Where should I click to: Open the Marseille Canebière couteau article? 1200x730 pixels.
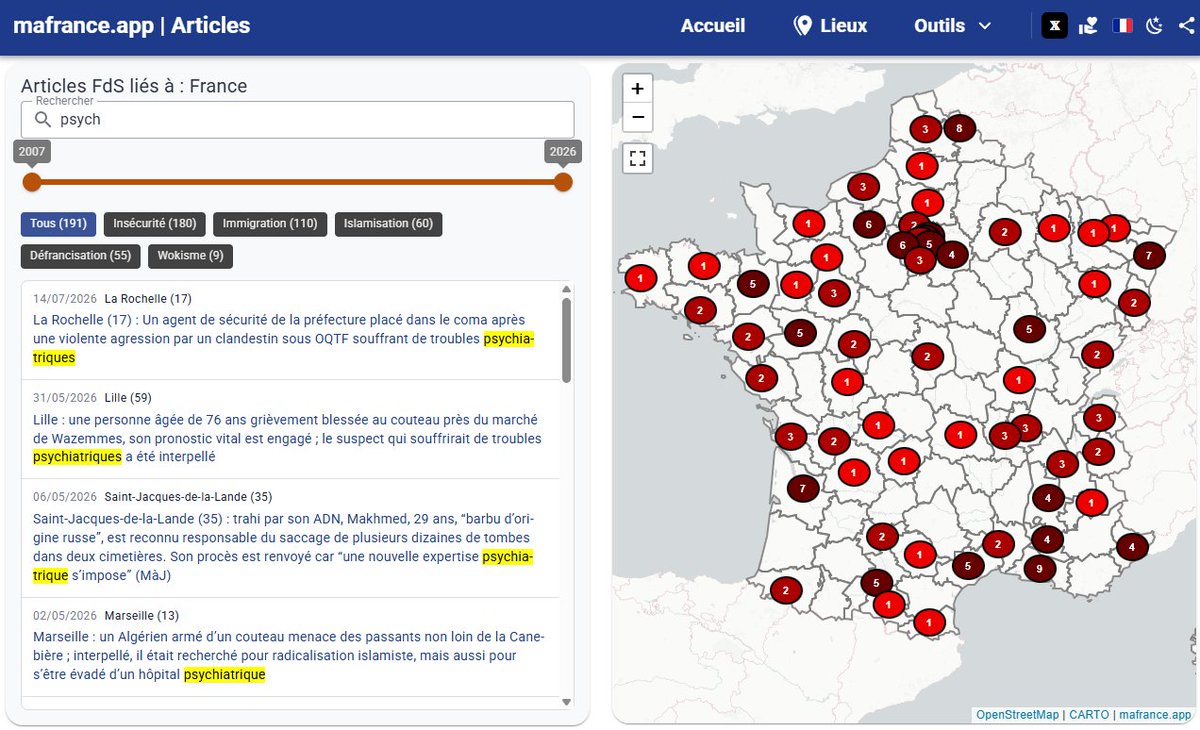point(289,656)
